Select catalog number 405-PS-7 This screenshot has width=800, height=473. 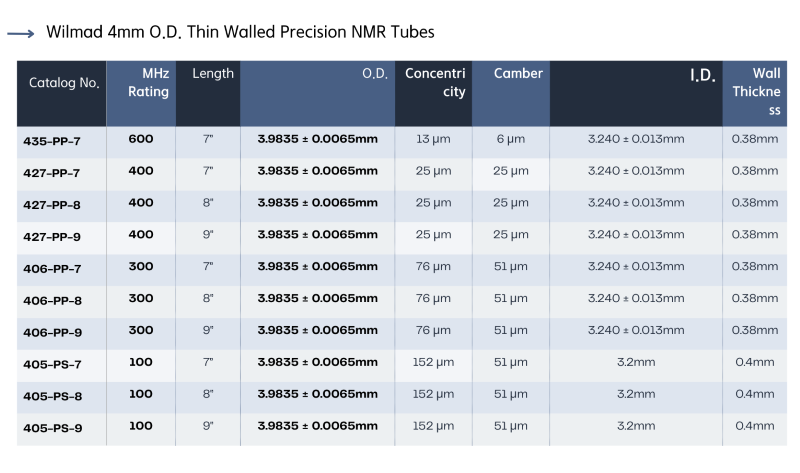tap(53, 365)
